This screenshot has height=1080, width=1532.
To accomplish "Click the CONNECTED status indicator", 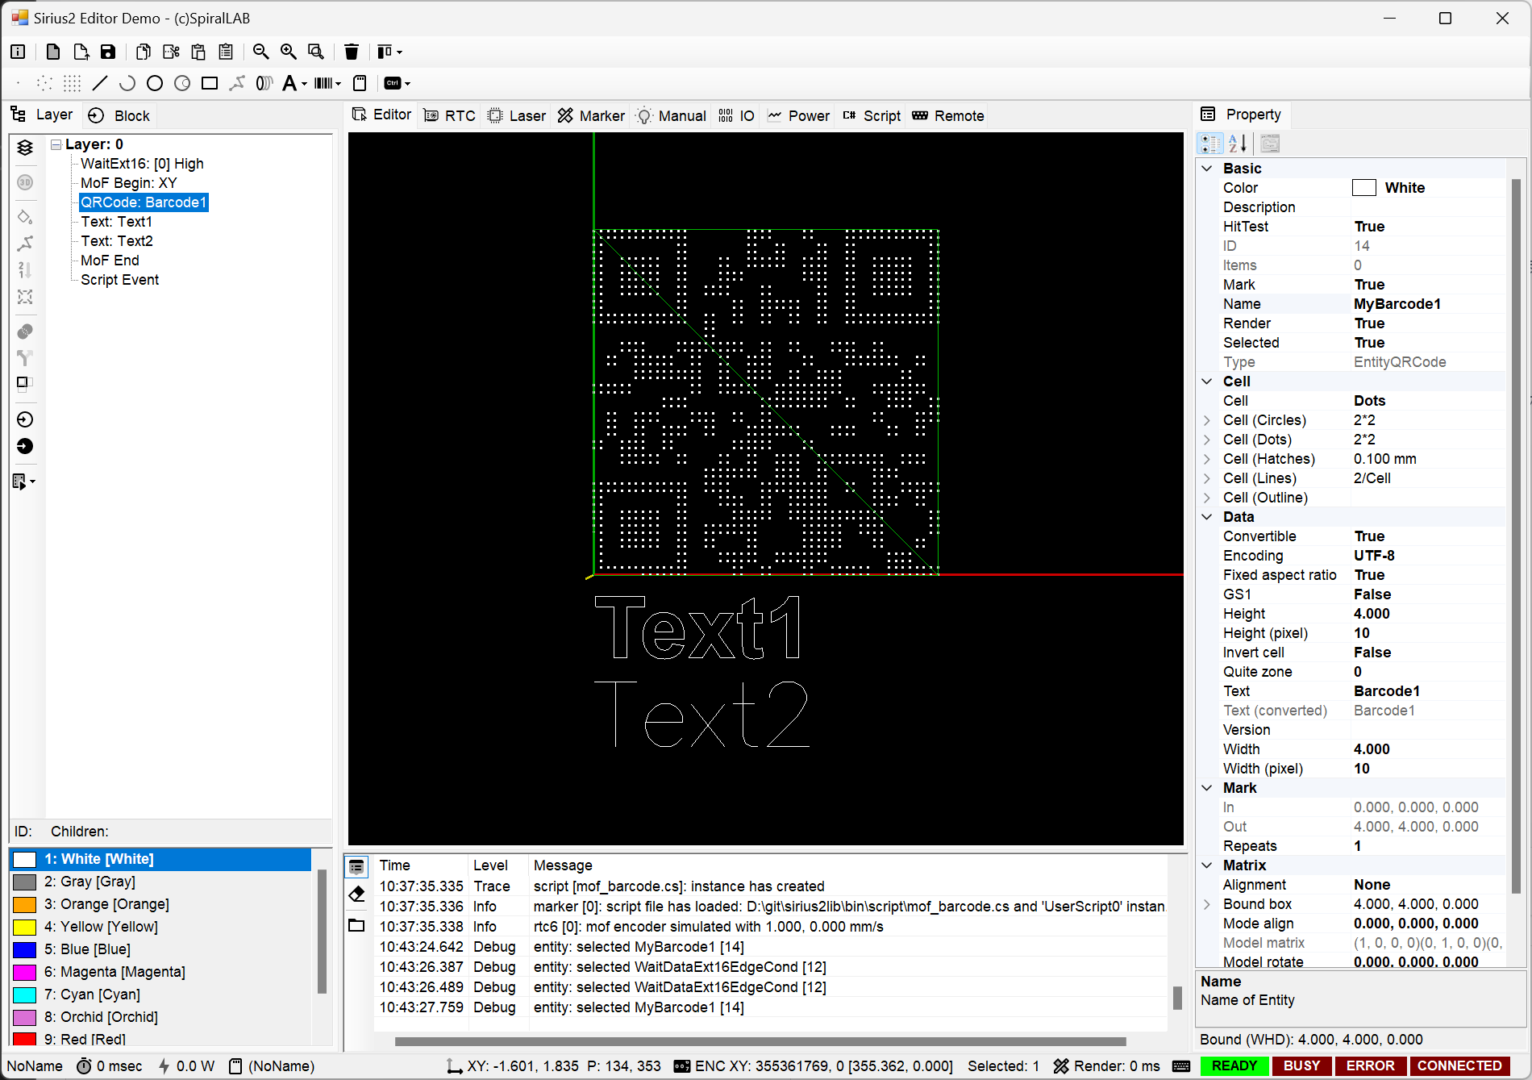I will pos(1459,1066).
